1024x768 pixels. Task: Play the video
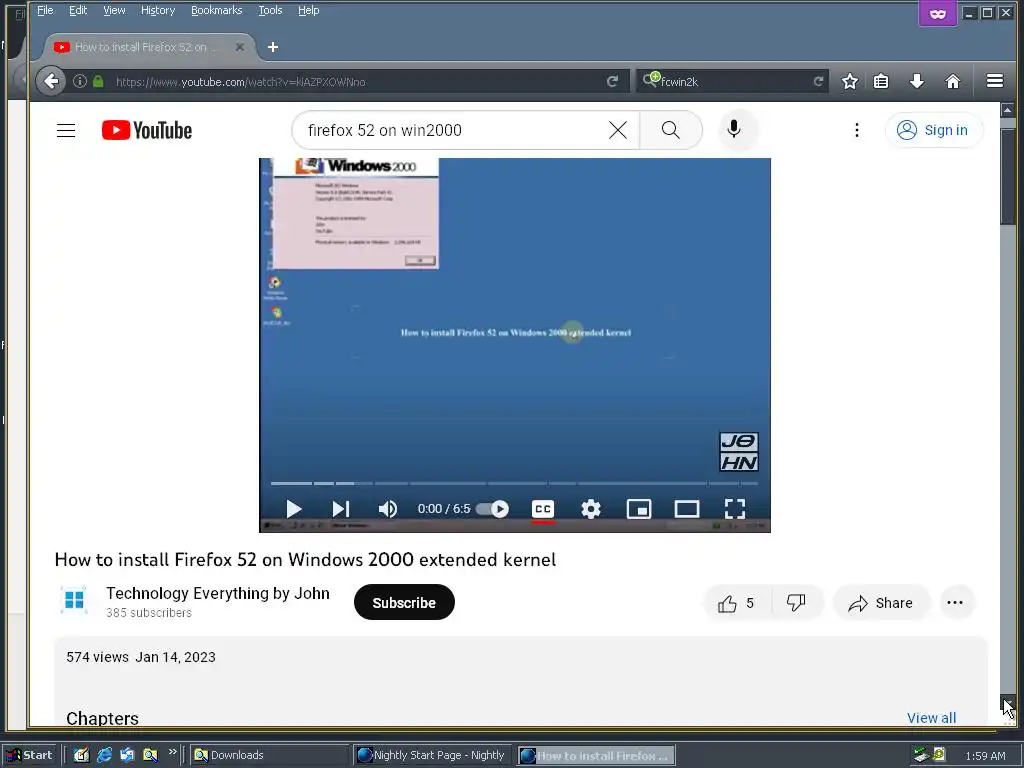[x=294, y=509]
